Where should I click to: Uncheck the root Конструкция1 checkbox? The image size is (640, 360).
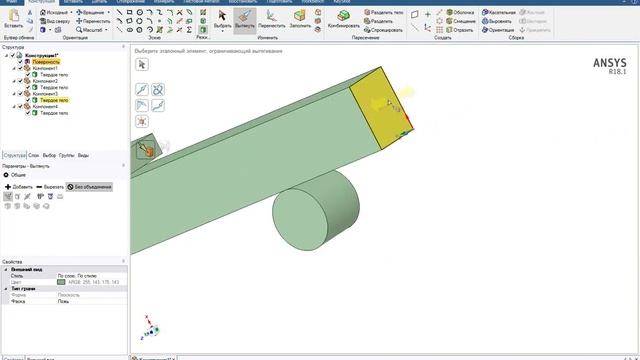(13, 55)
